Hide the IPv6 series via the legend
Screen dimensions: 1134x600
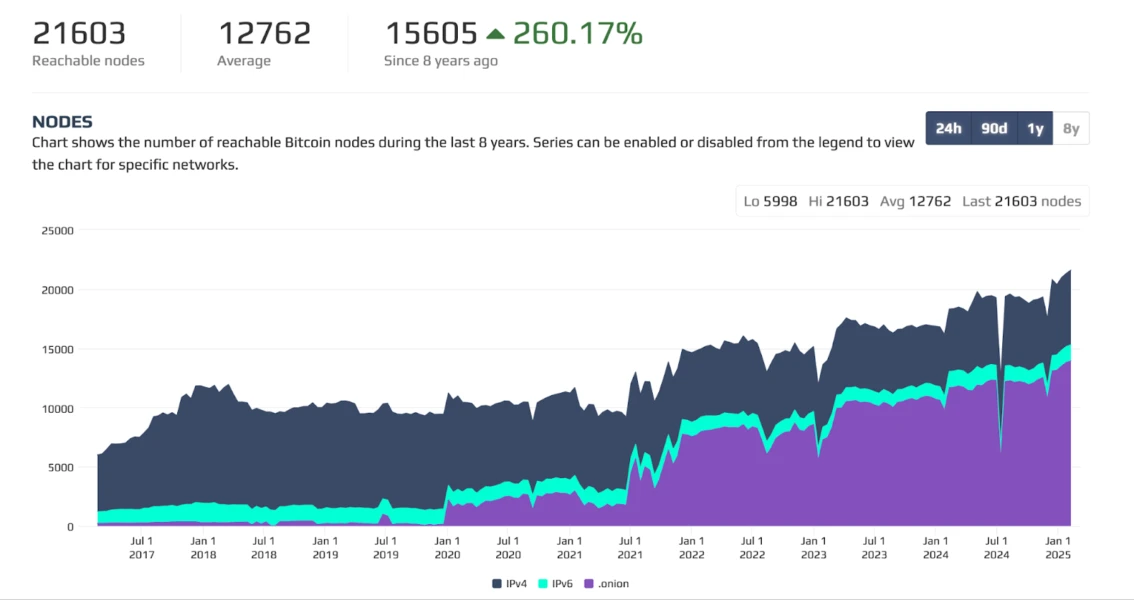tap(558, 583)
